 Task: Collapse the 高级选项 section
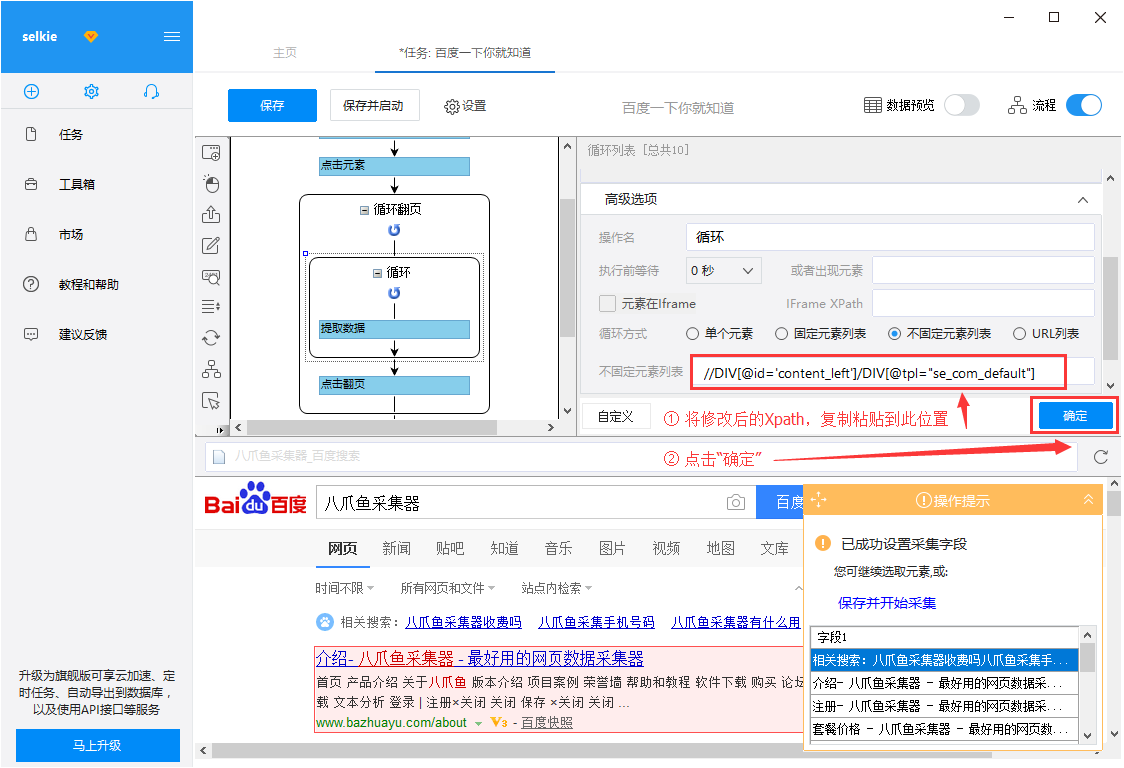click(1082, 199)
